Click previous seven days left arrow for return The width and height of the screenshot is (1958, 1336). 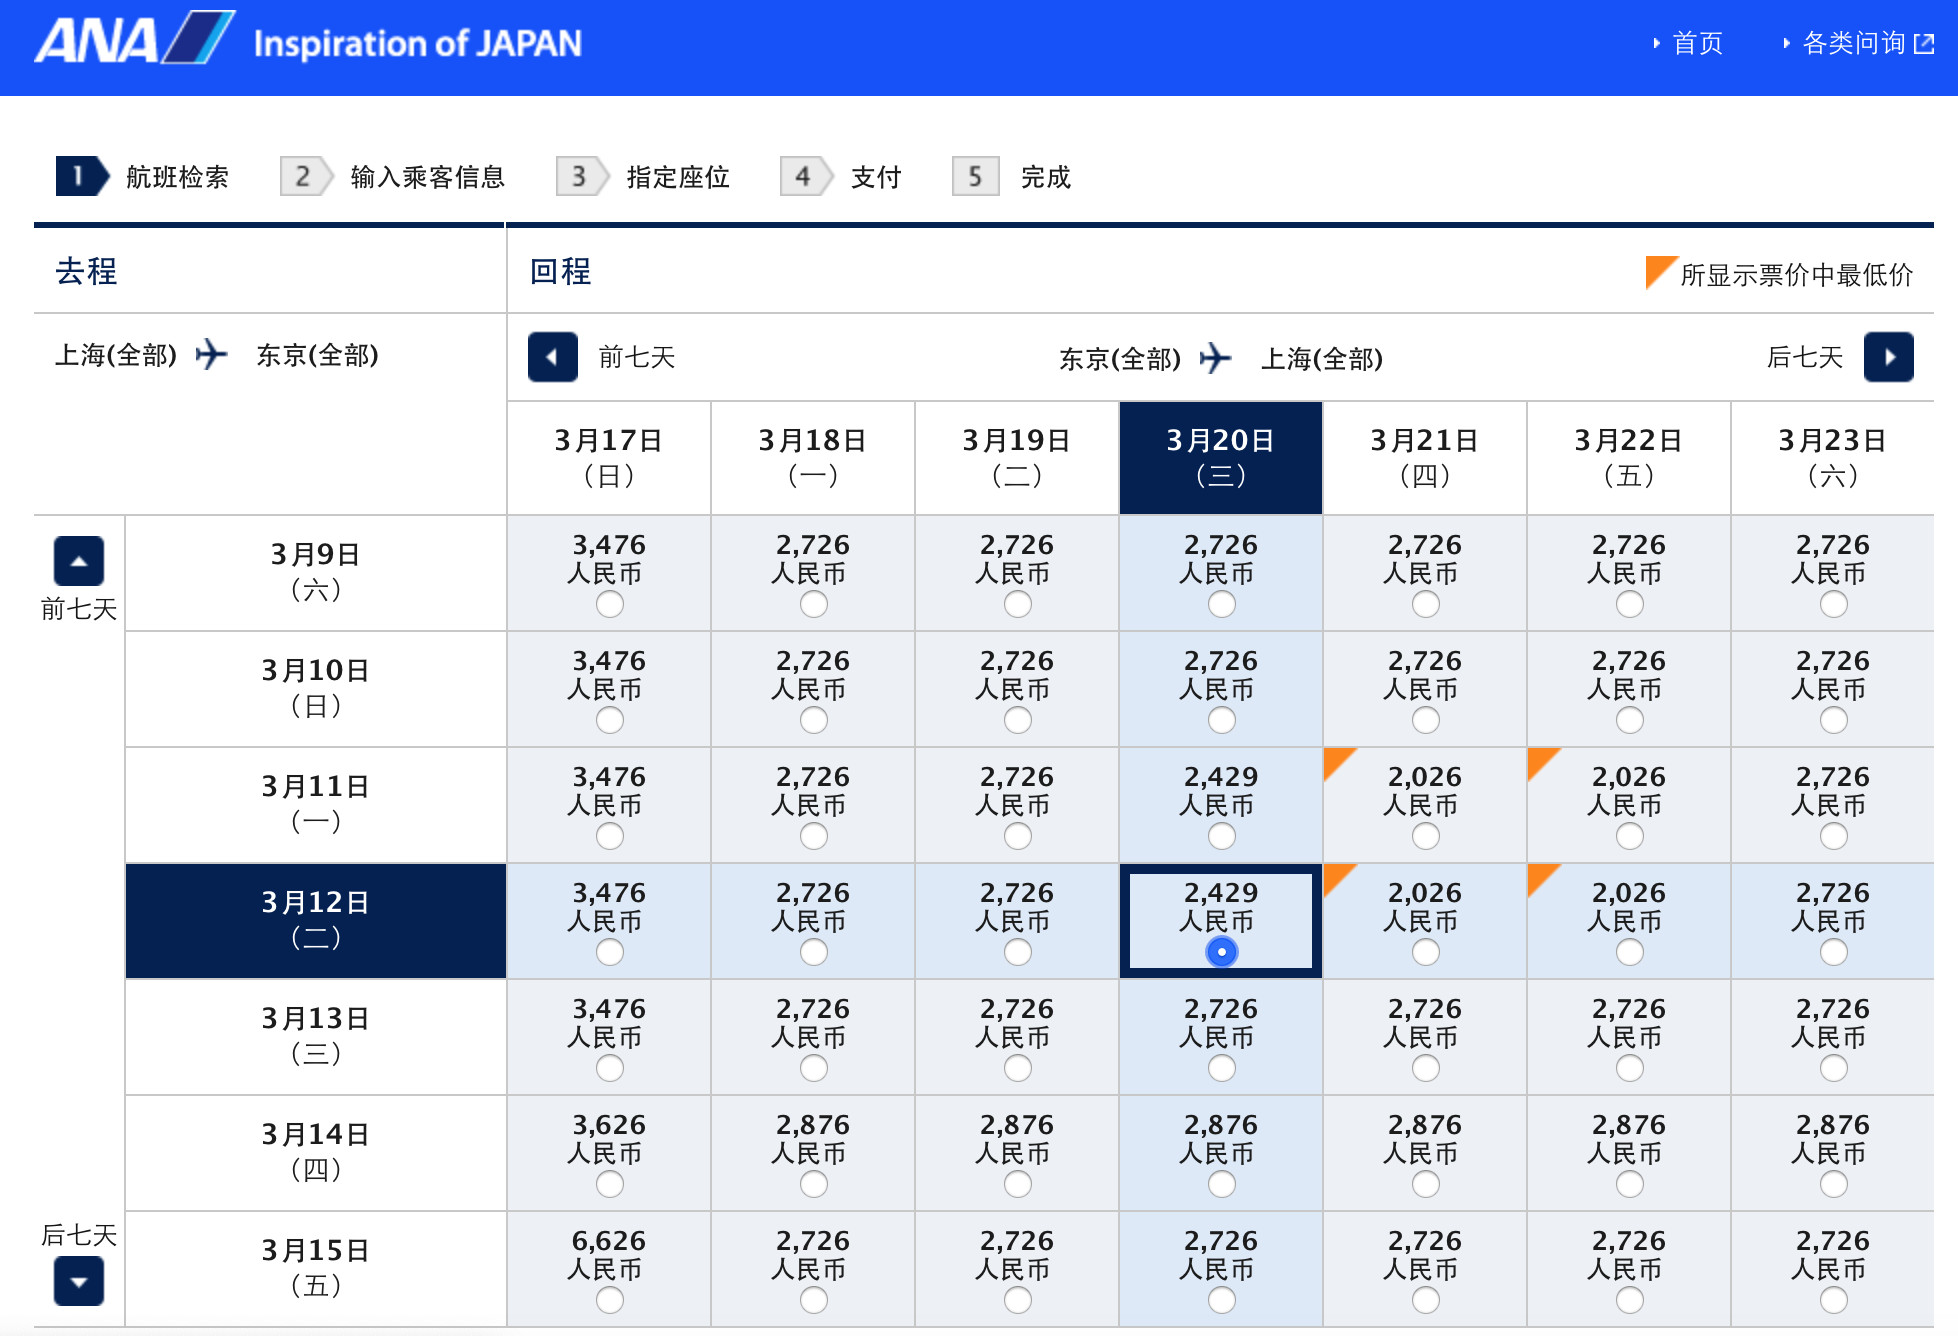[x=552, y=357]
